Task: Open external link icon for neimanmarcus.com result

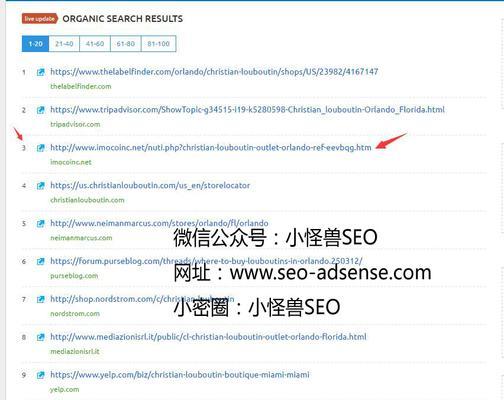Action: (40, 224)
